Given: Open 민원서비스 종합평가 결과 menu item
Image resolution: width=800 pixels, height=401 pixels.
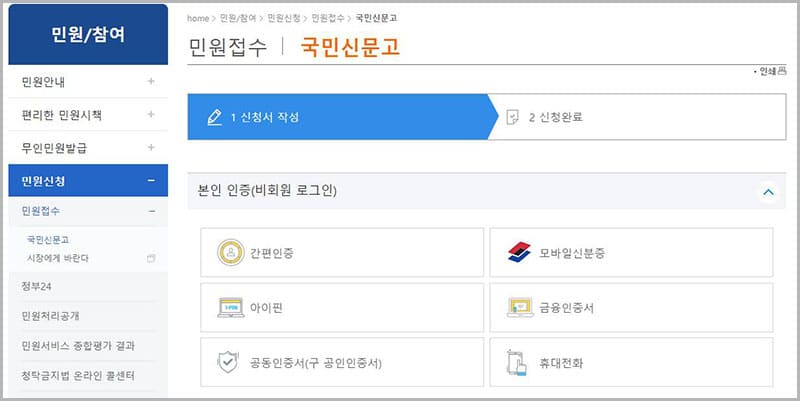Looking at the screenshot, I should tap(77, 346).
